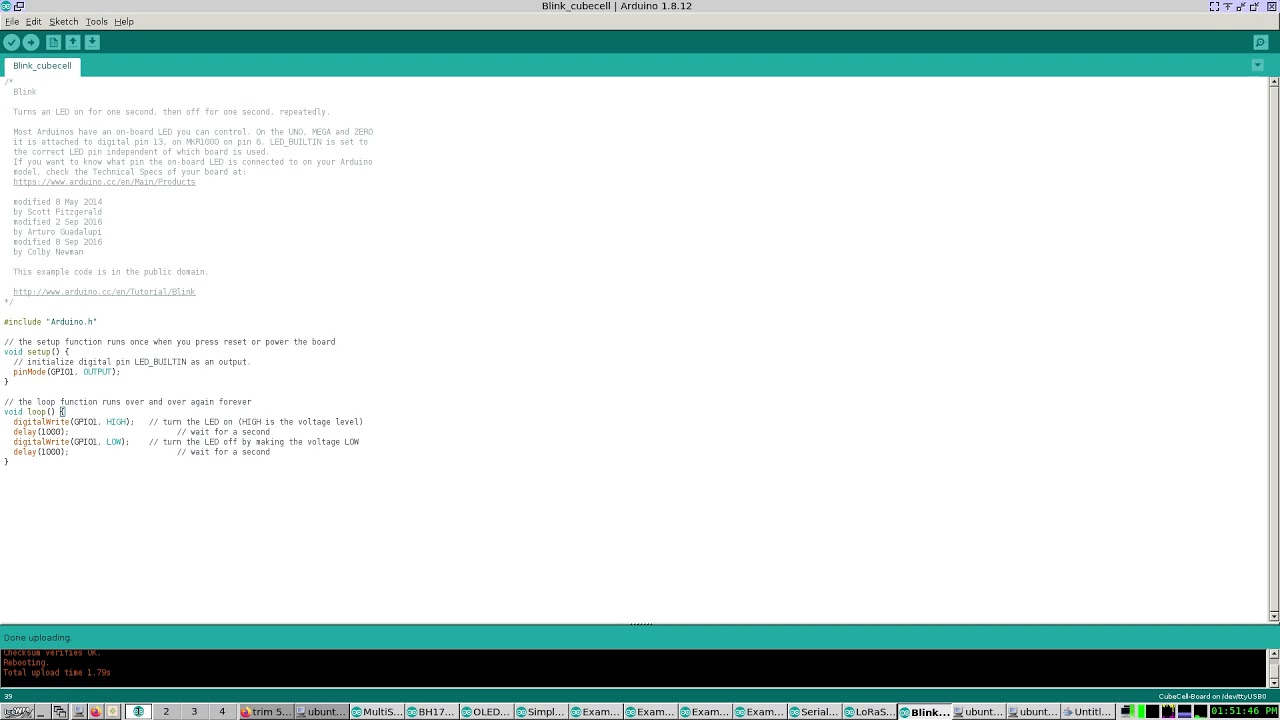Select the Blink_cubecell sketch tab
1280x720 pixels.
click(x=42, y=66)
